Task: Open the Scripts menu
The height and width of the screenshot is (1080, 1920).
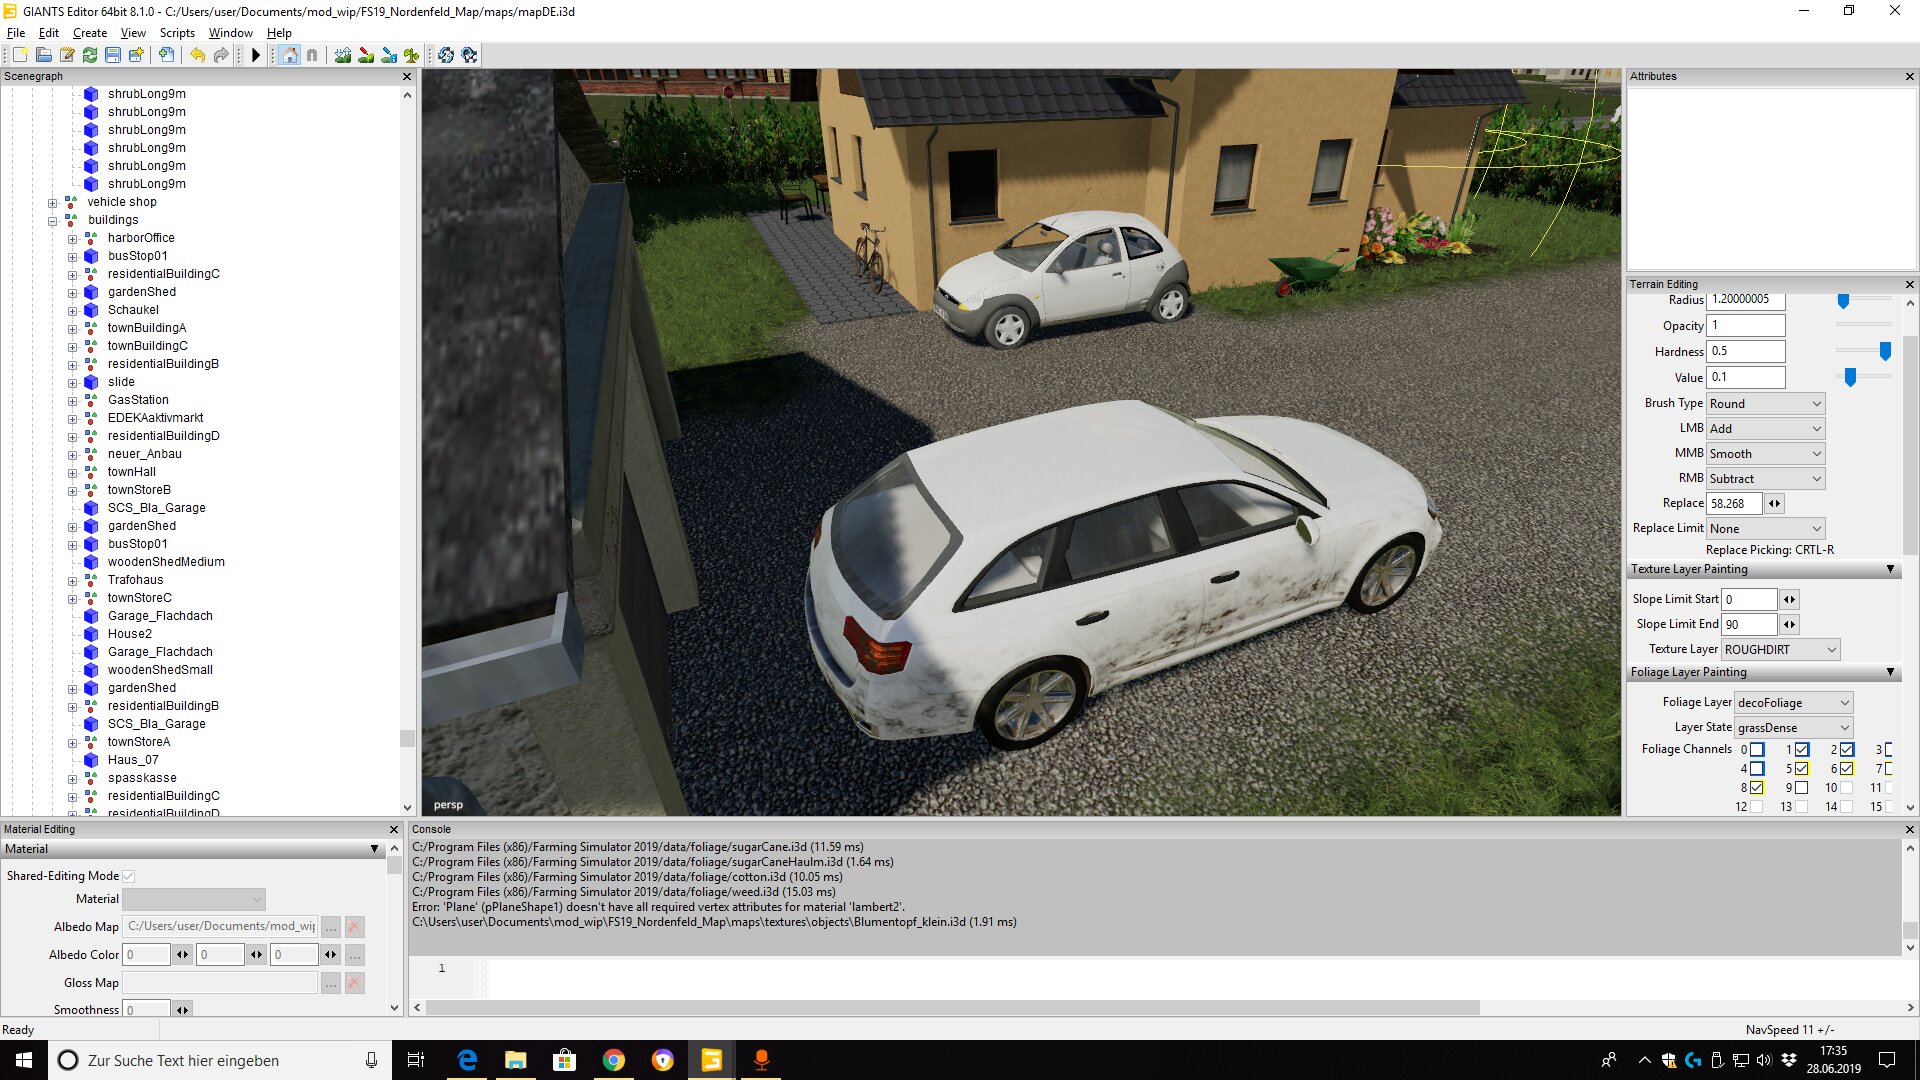Action: (x=177, y=33)
